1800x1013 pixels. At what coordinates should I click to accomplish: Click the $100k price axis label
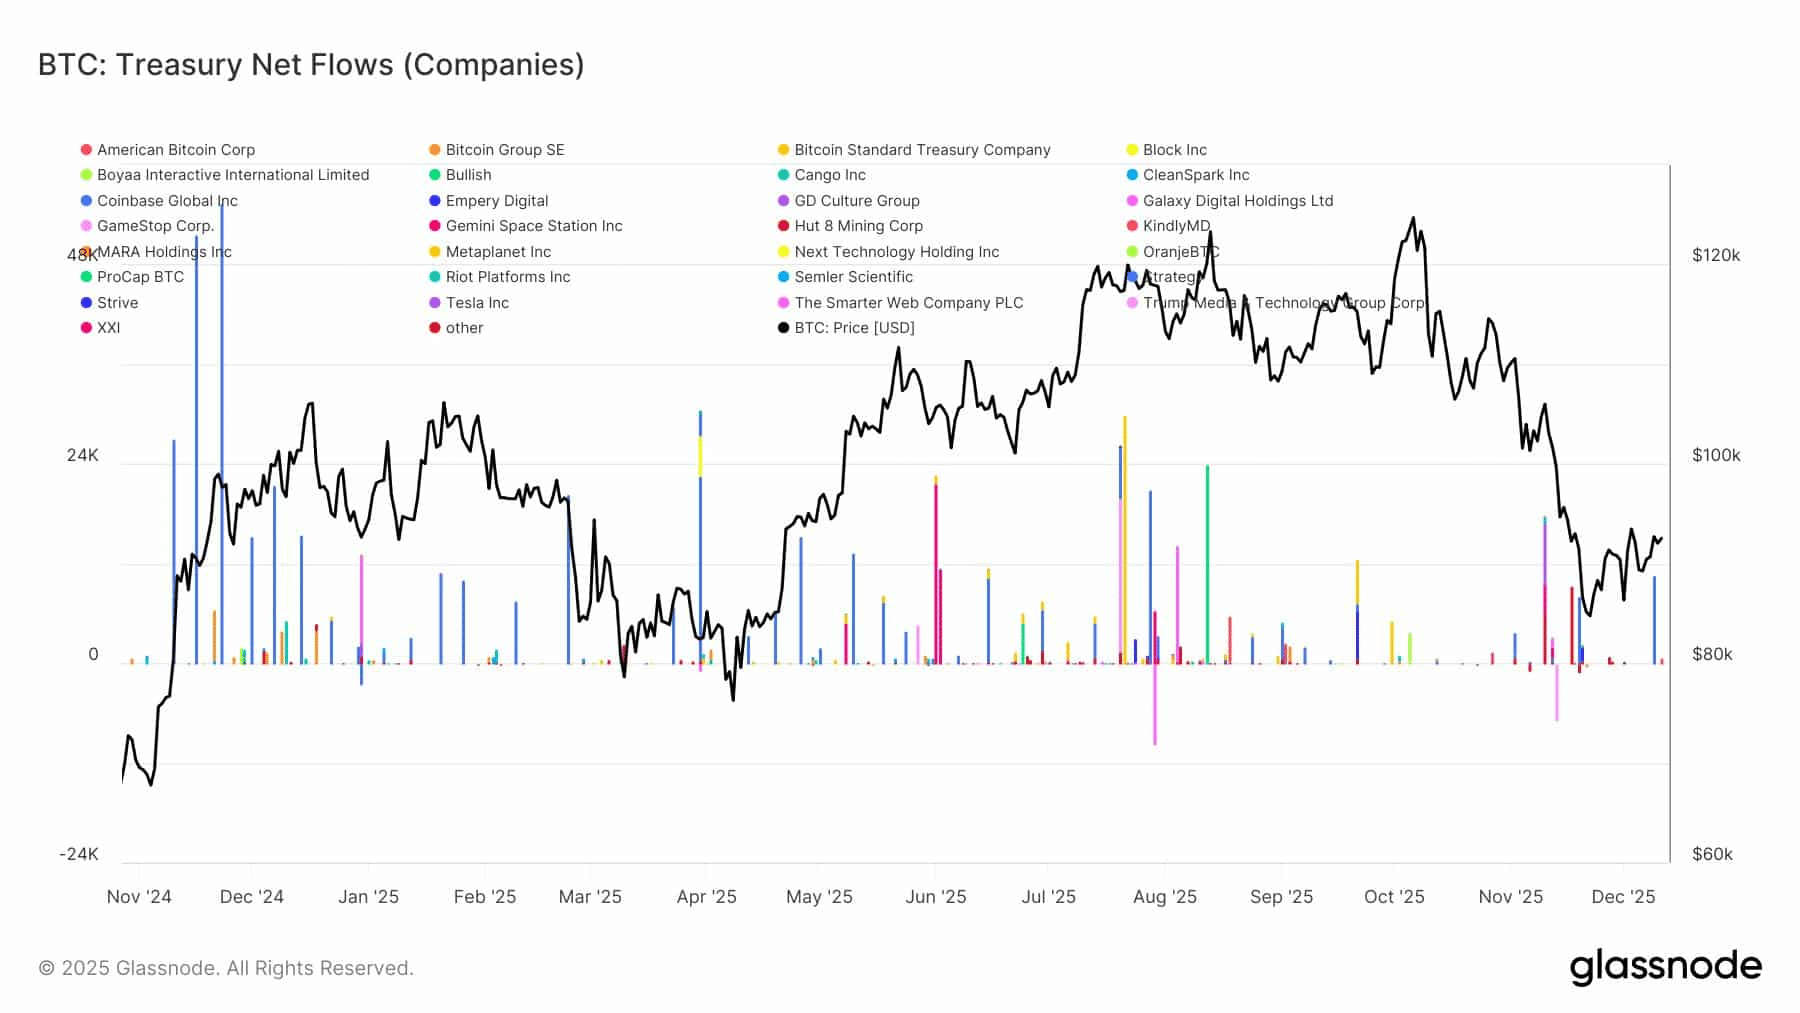1716,455
